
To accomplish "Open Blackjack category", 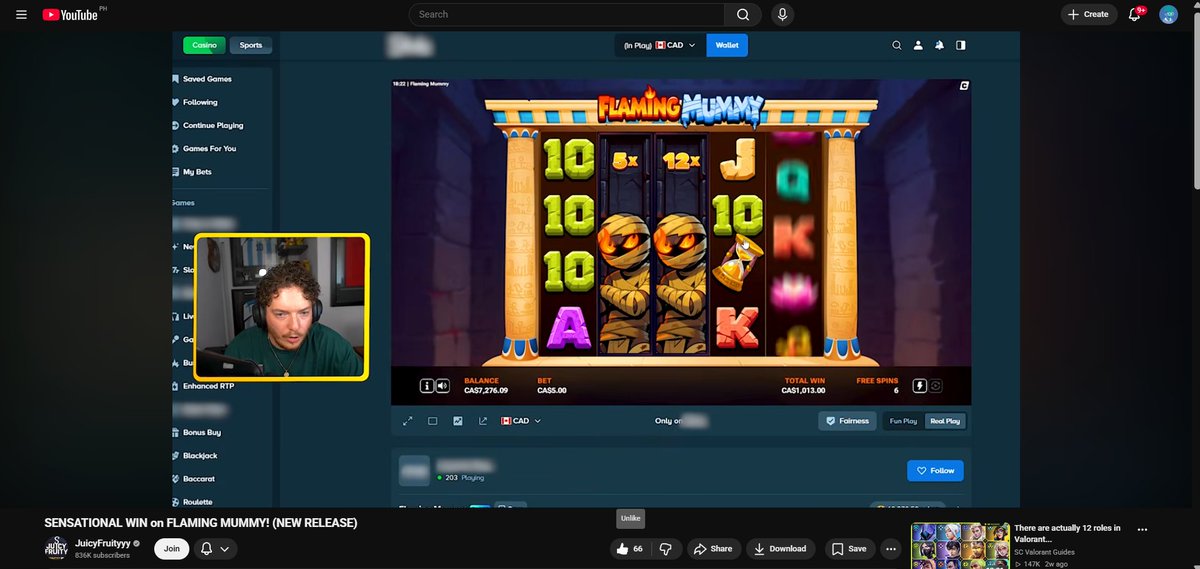I will tap(200, 455).
